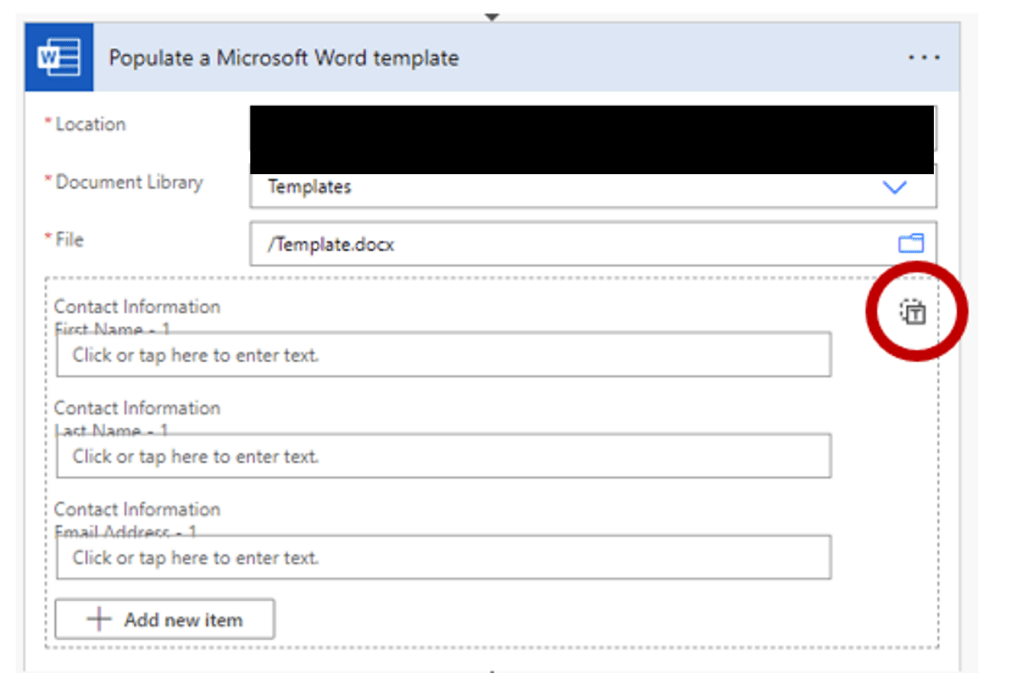The height and width of the screenshot is (673, 1023).
Task: Click the File field label
Action: (x=69, y=239)
